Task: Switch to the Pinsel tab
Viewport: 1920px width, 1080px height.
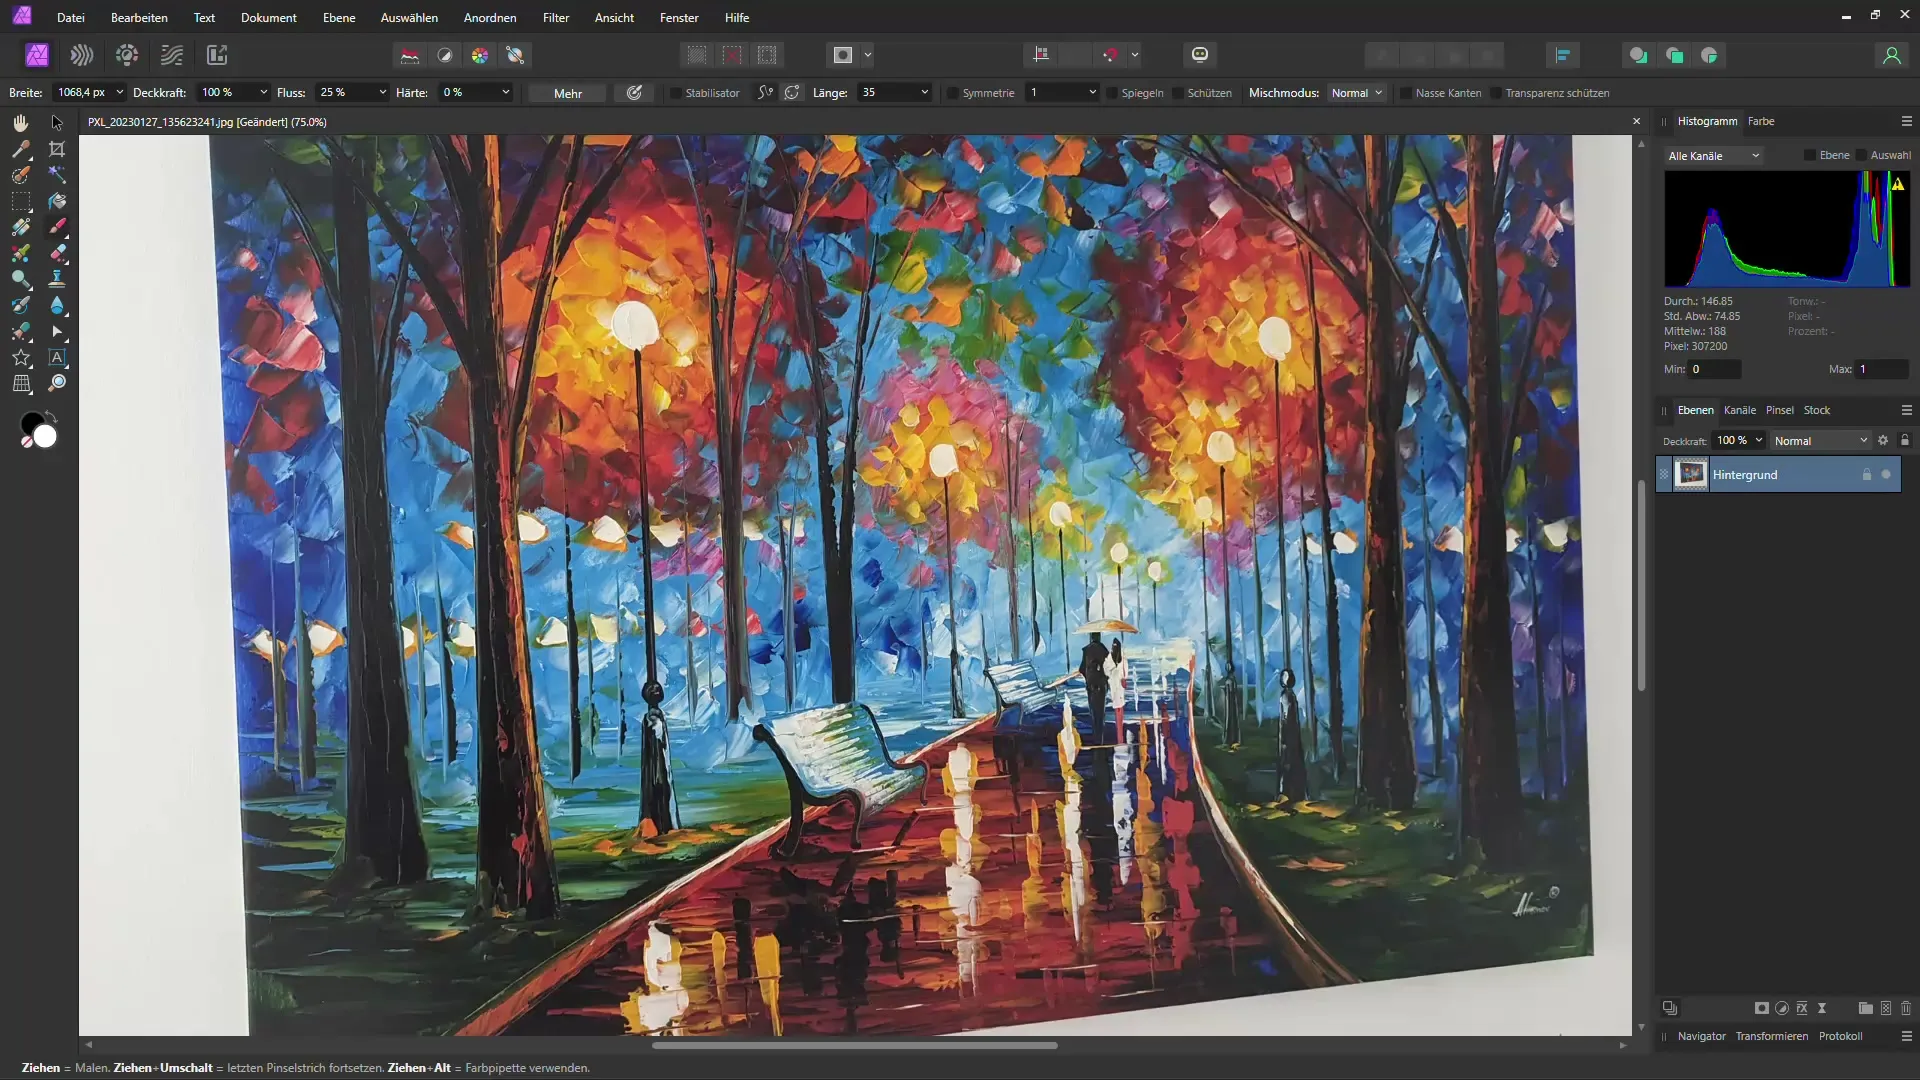Action: (1780, 410)
